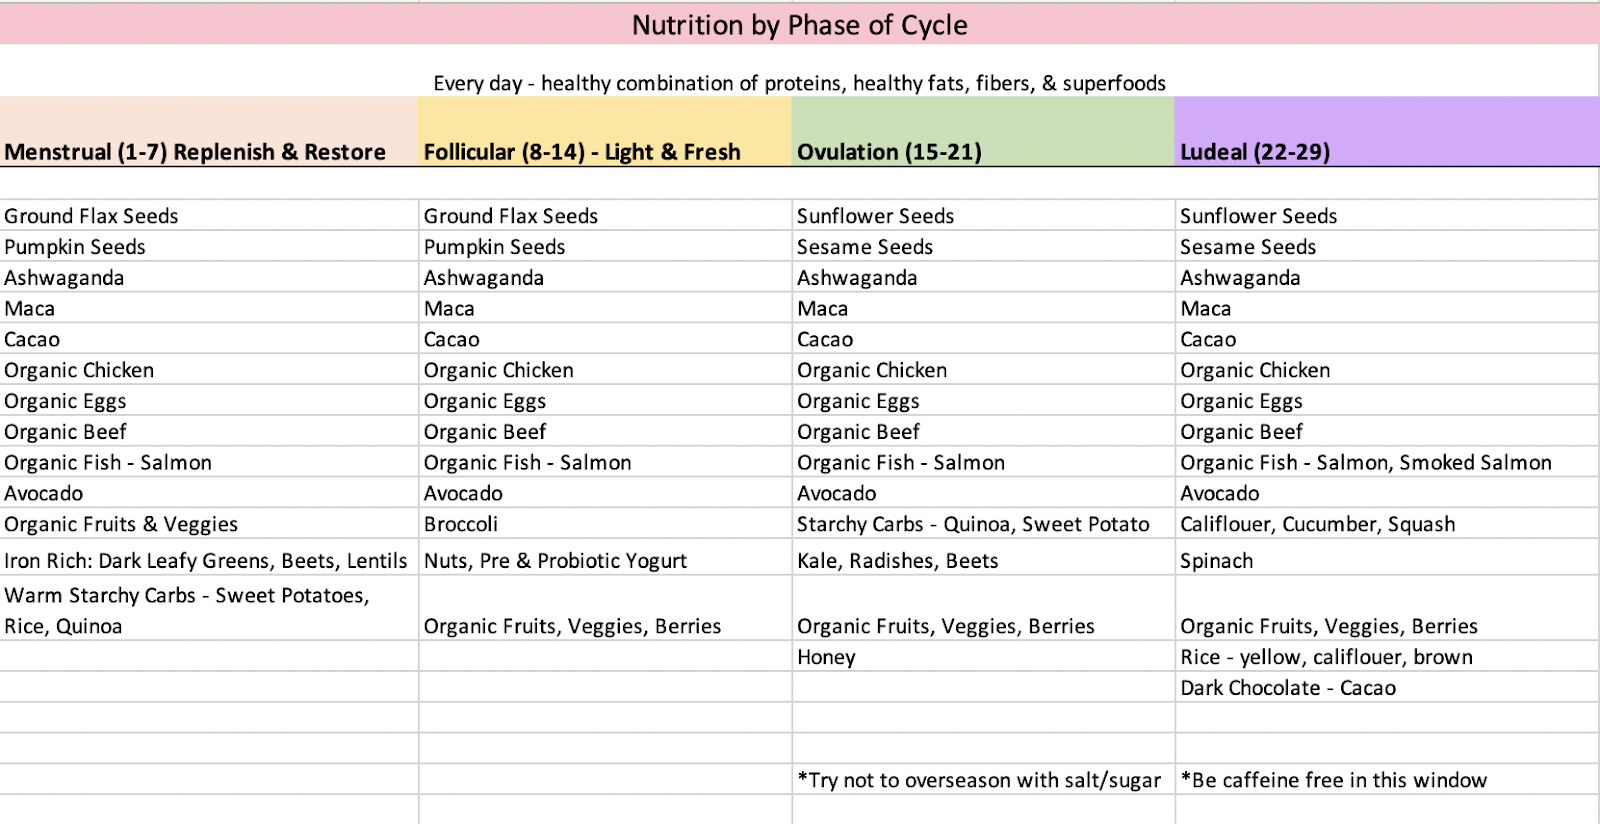Click the Spinach cell in Ludeal column
Viewport: 1600px width, 824px height.
1387,558
